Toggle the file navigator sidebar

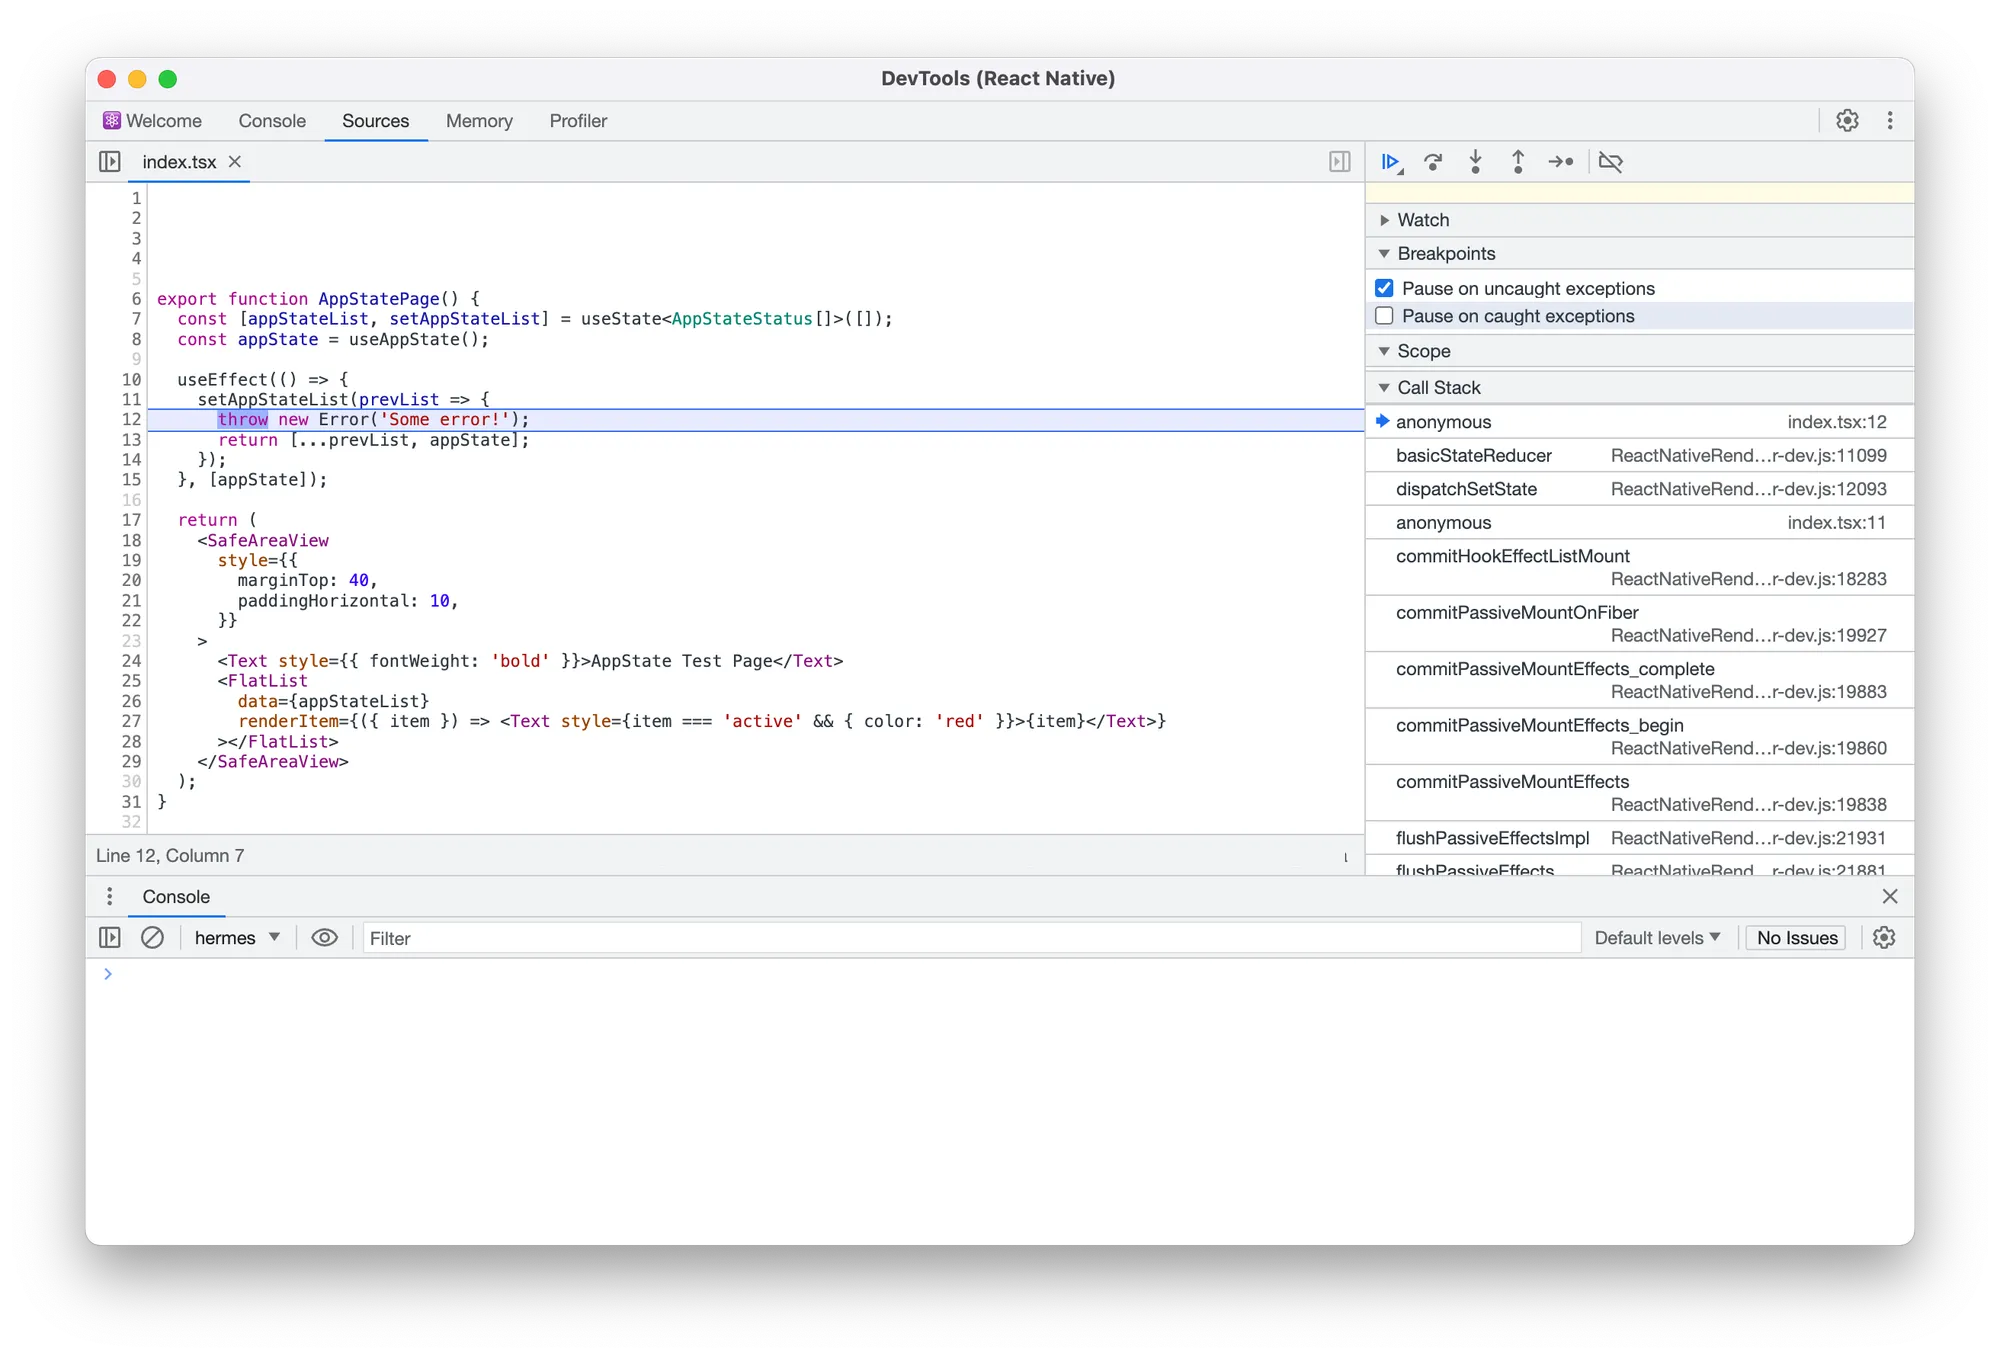(110, 162)
